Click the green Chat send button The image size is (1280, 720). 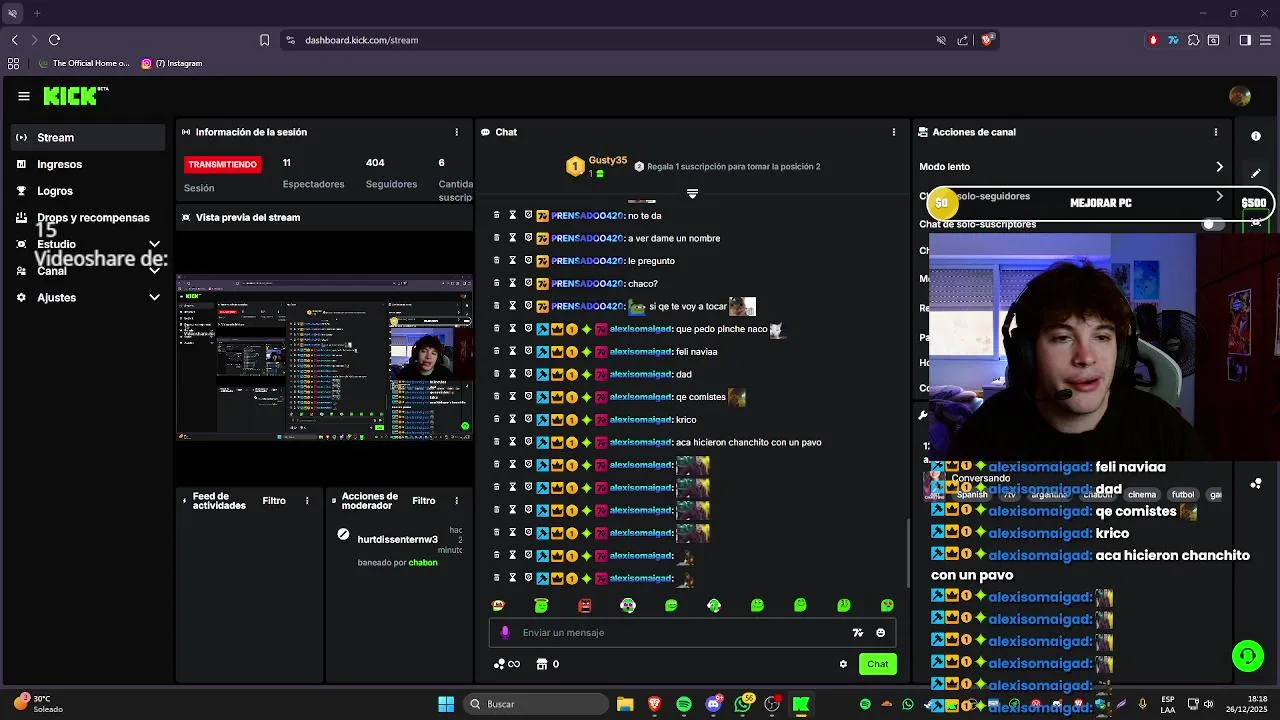click(877, 664)
